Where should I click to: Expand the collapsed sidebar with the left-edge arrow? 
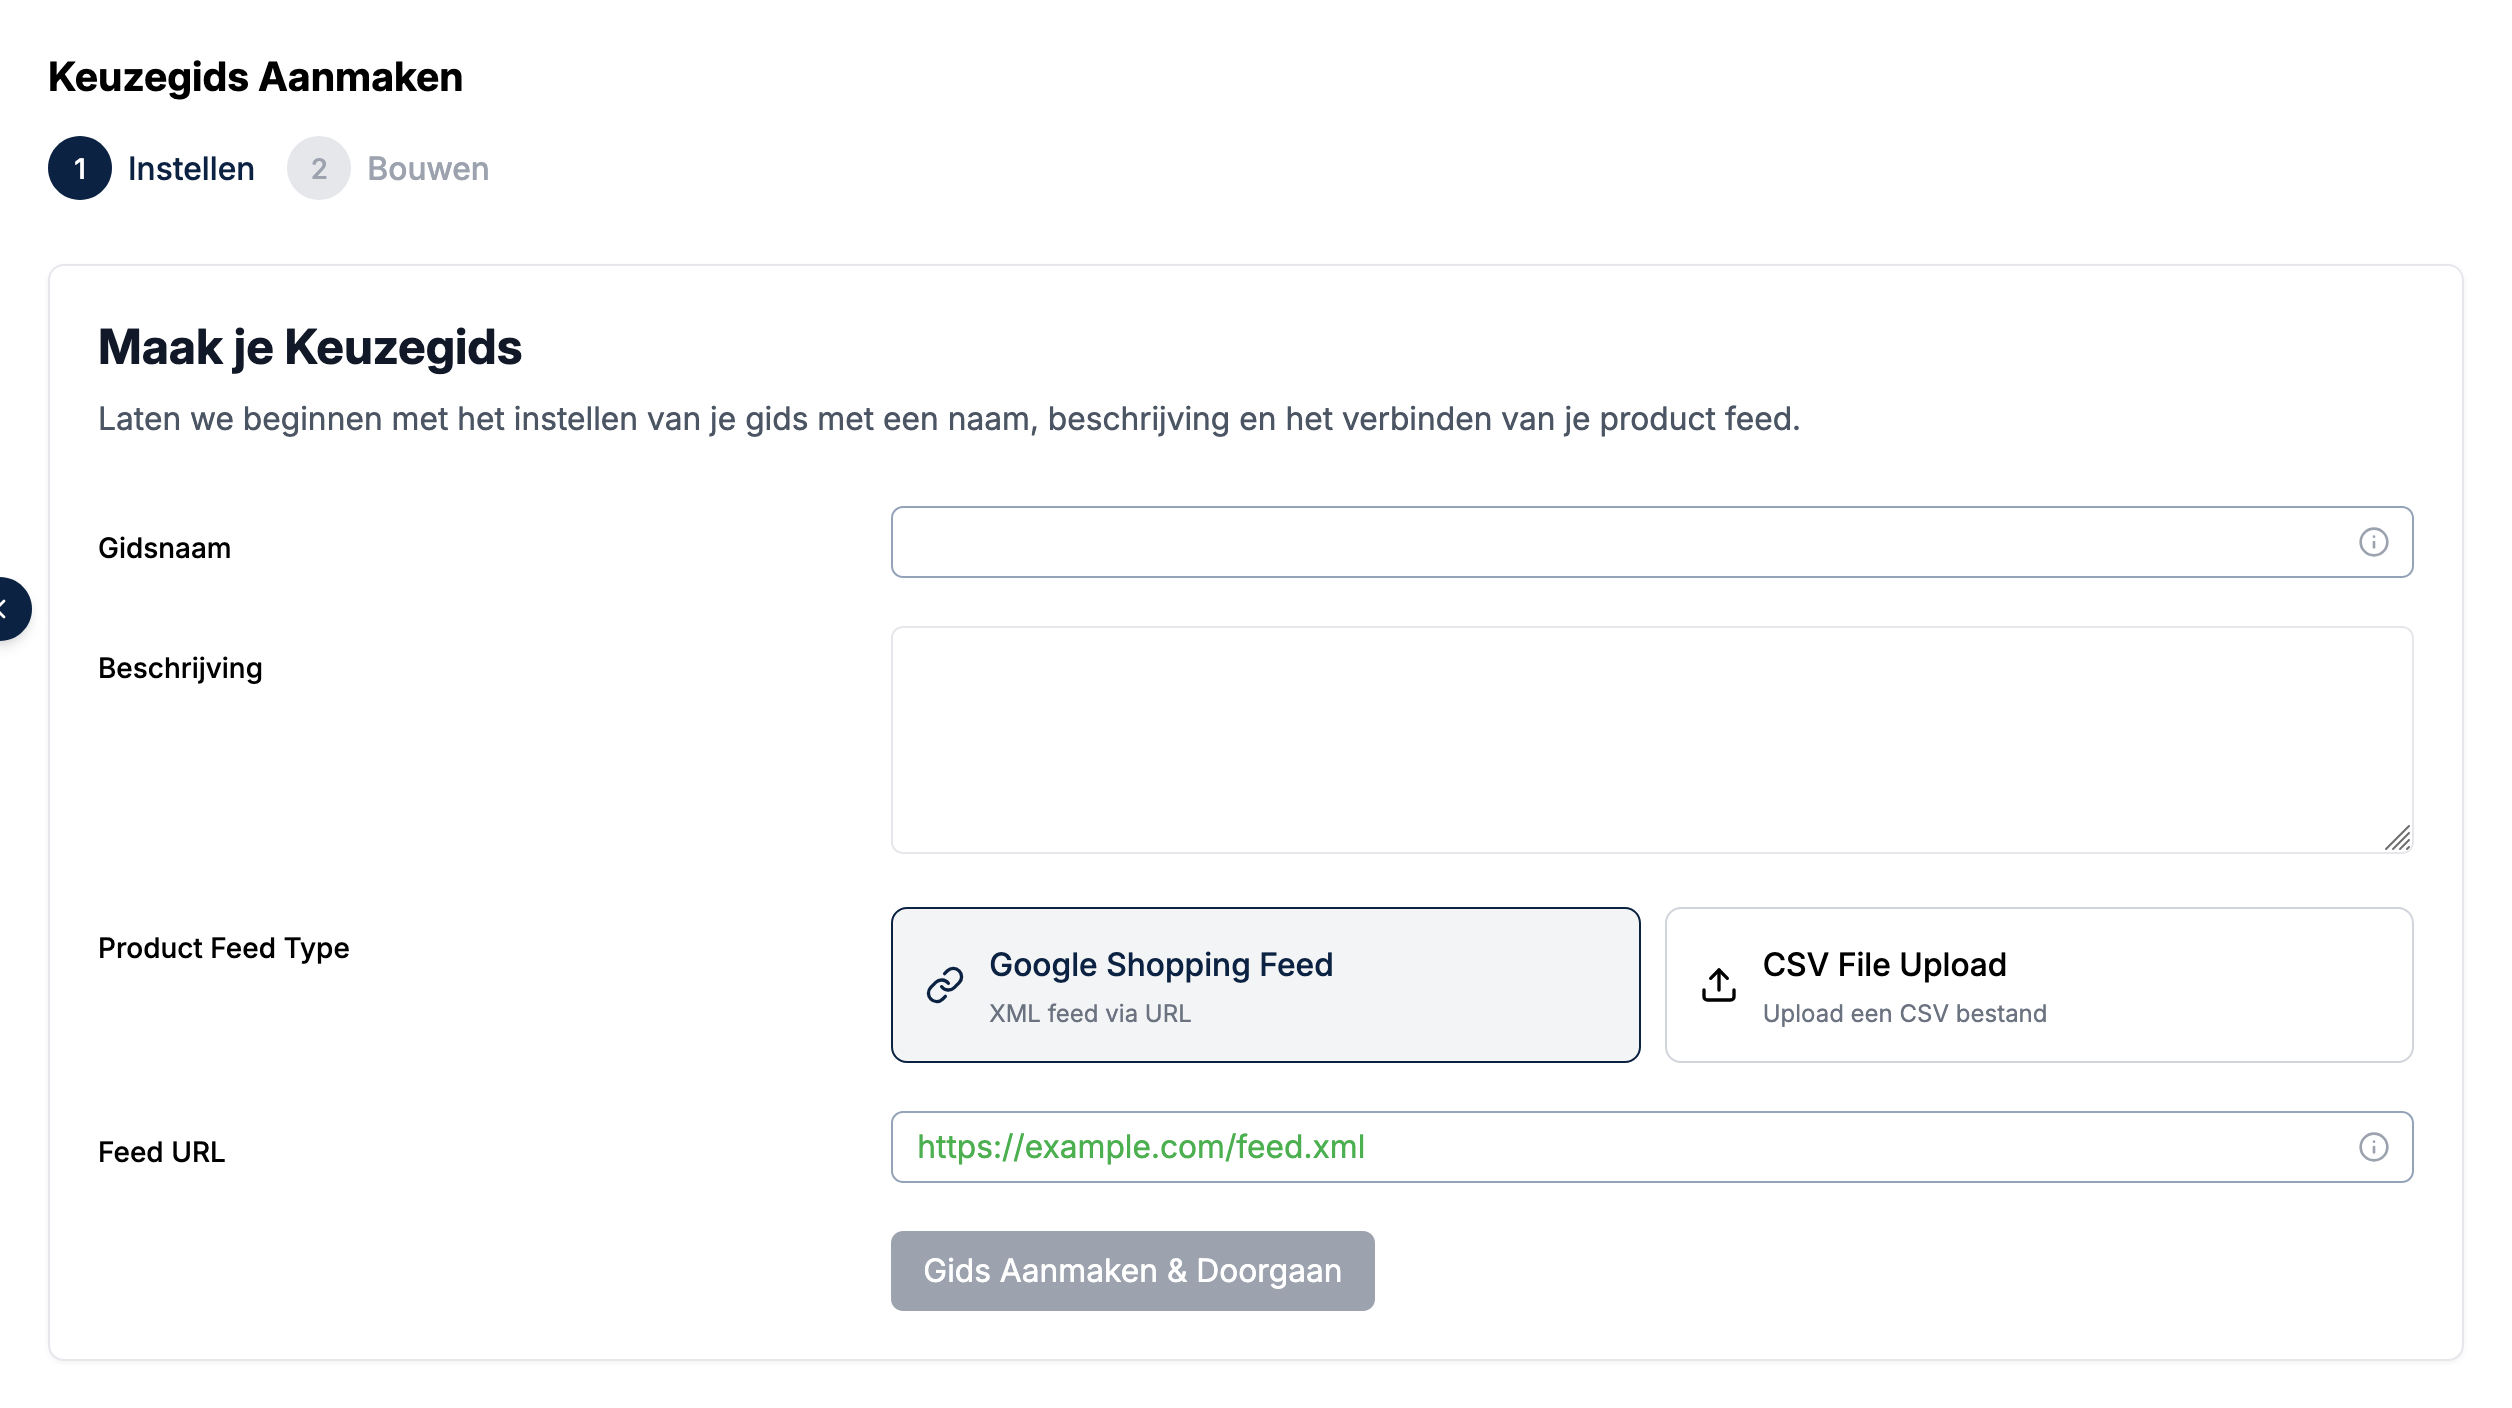pyautogui.click(x=8, y=608)
